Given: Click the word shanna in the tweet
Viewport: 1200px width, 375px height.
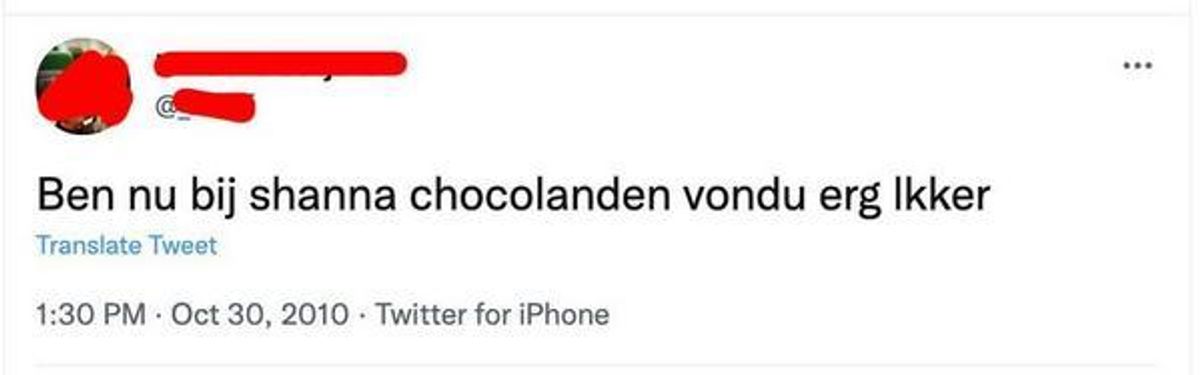Looking at the screenshot, I should (x=322, y=195).
